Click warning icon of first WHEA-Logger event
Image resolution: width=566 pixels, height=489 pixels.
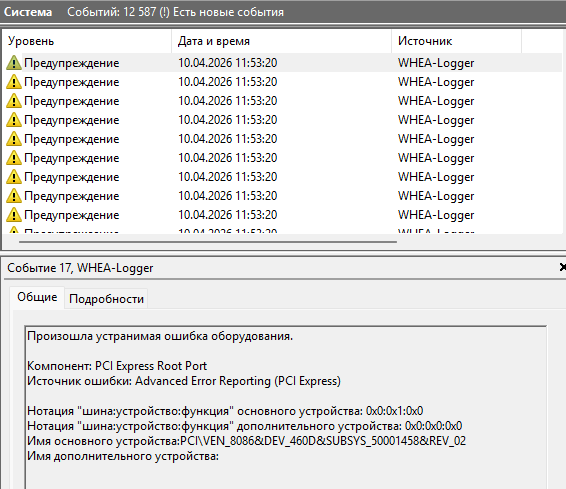click(14, 63)
